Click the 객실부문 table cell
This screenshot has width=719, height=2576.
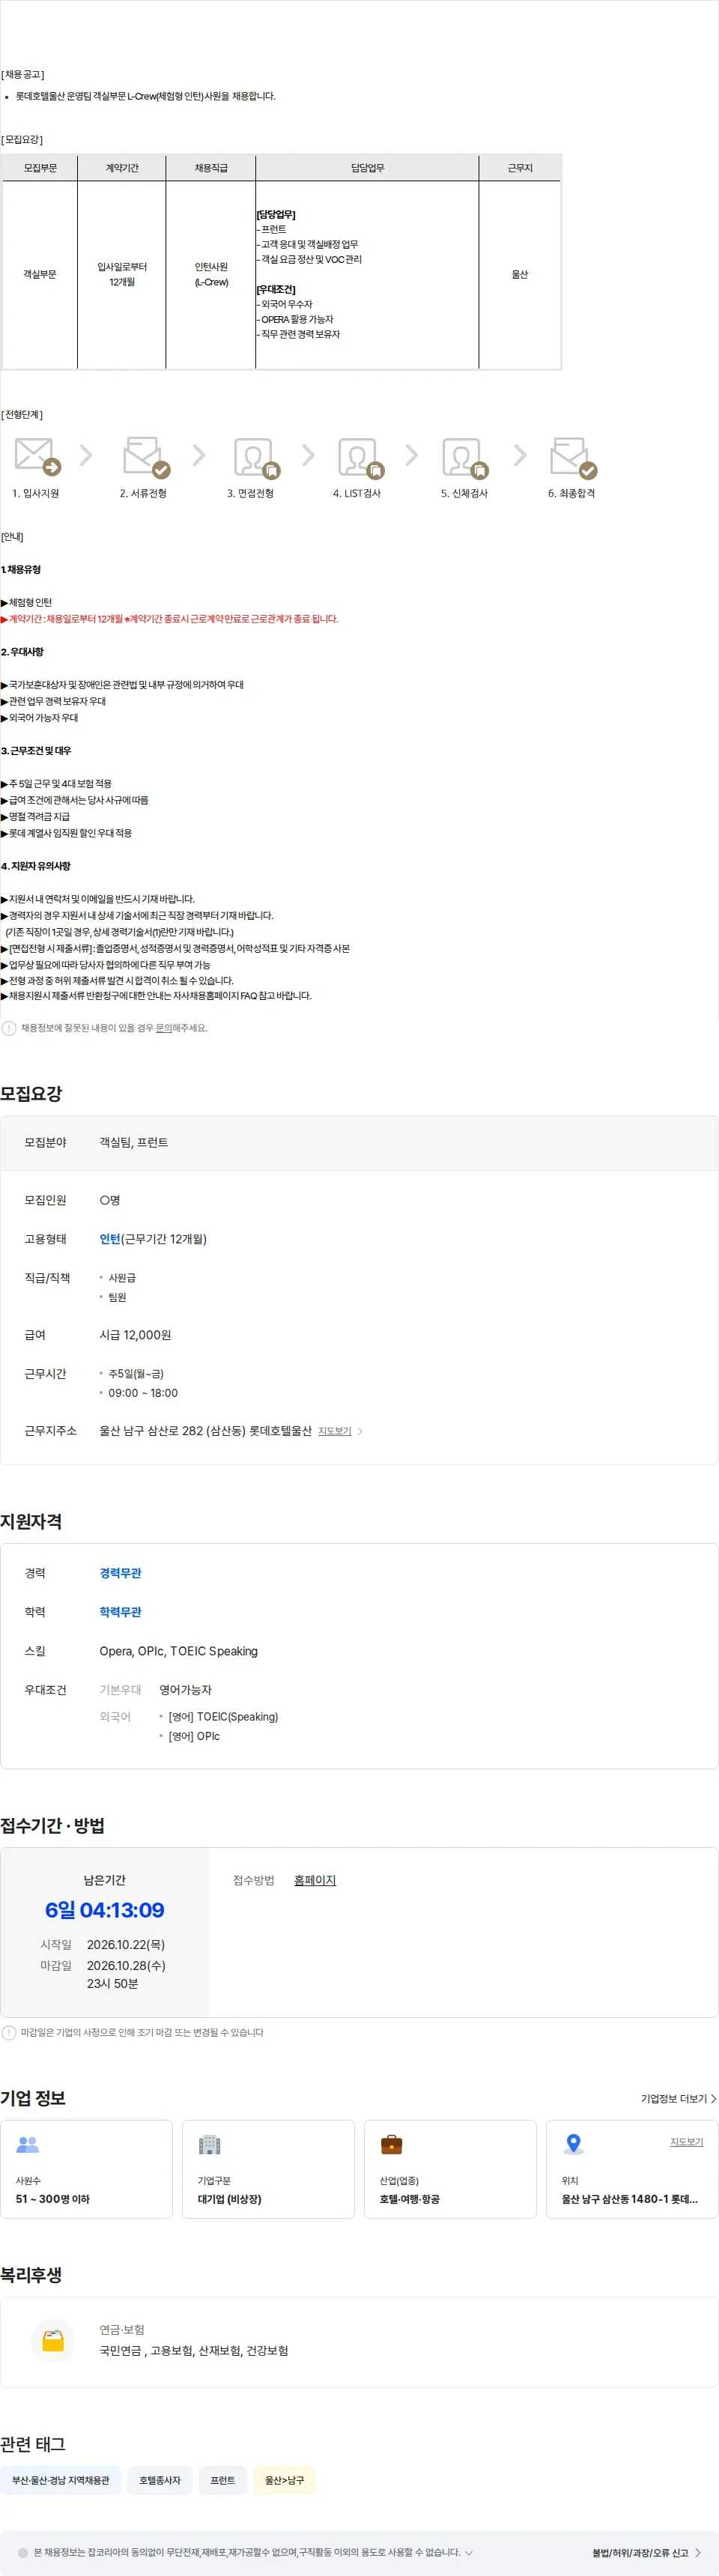click(x=40, y=274)
